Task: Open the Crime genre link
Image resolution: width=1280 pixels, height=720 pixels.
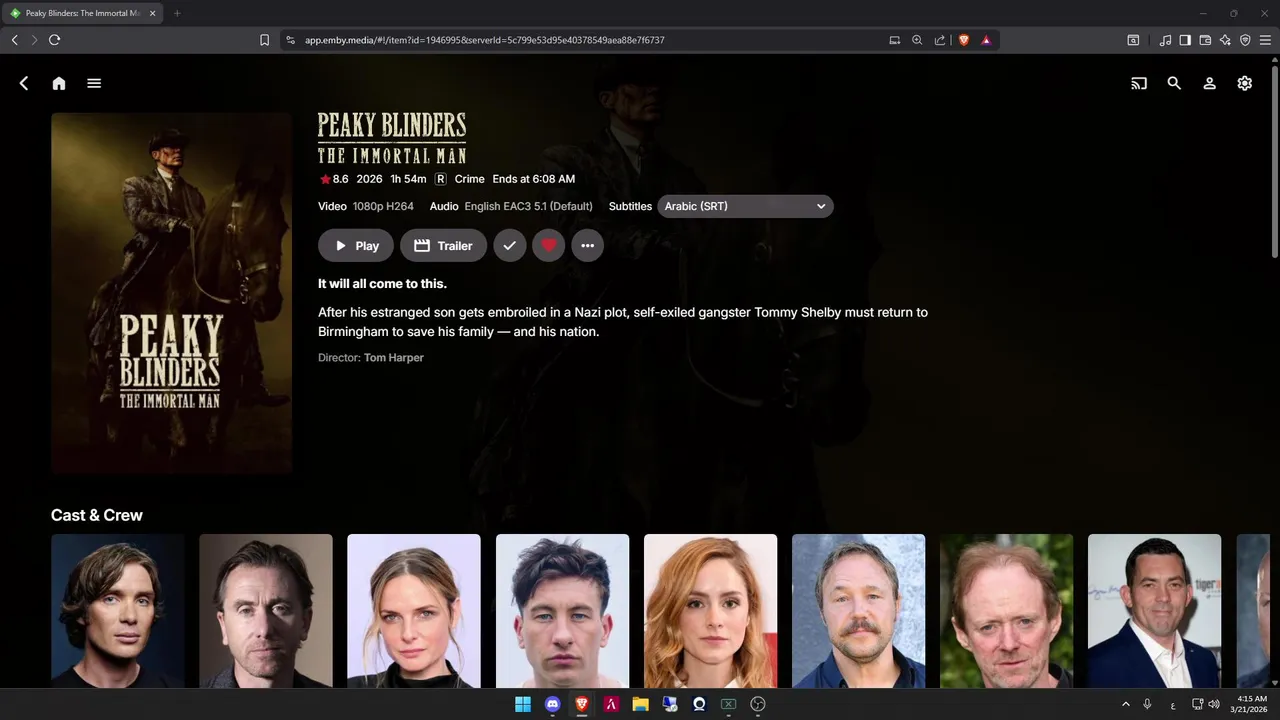Action: tap(469, 179)
